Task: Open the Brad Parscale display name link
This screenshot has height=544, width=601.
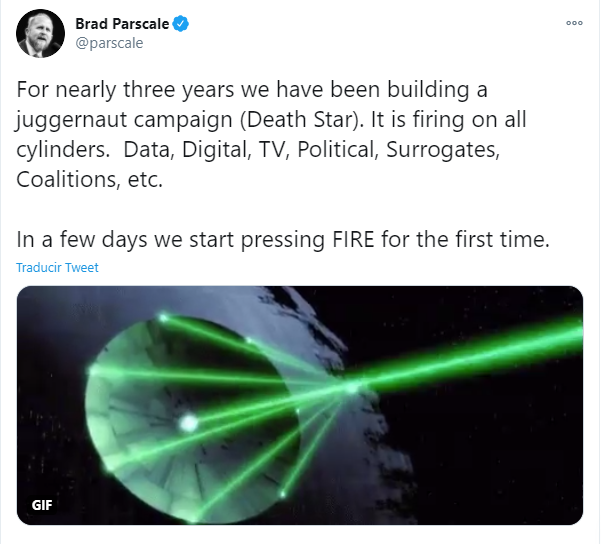Action: (x=122, y=23)
